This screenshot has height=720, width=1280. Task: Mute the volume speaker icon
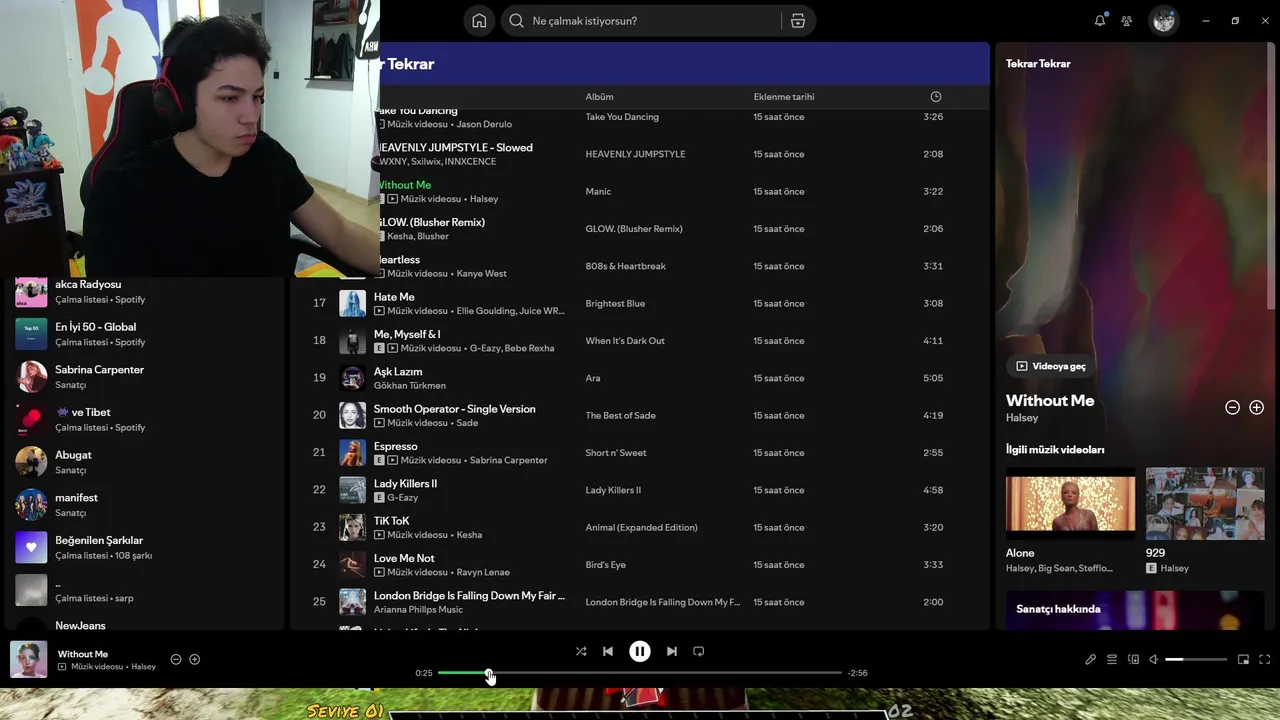1153,659
